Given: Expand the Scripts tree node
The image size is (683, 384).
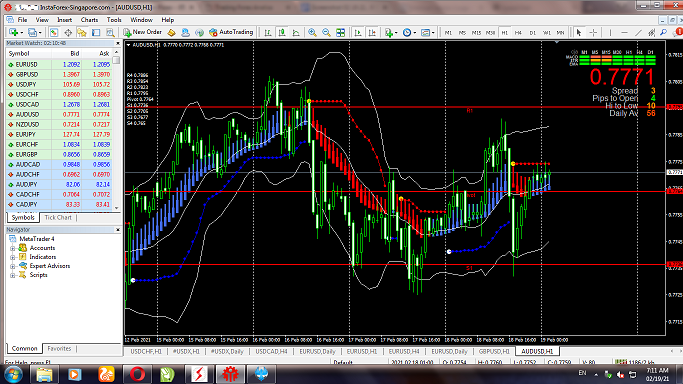Looking at the screenshot, I should tap(13, 275).
